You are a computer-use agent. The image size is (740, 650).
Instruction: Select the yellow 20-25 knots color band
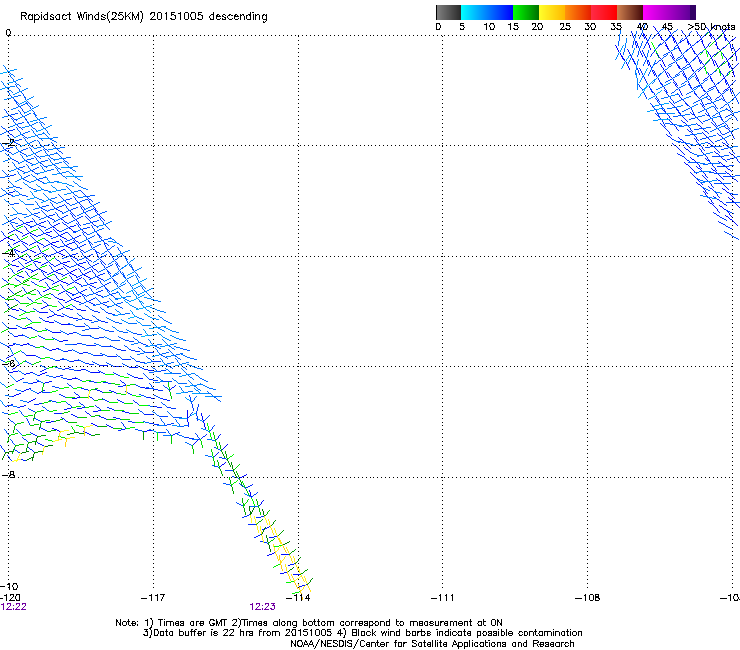(552, 12)
